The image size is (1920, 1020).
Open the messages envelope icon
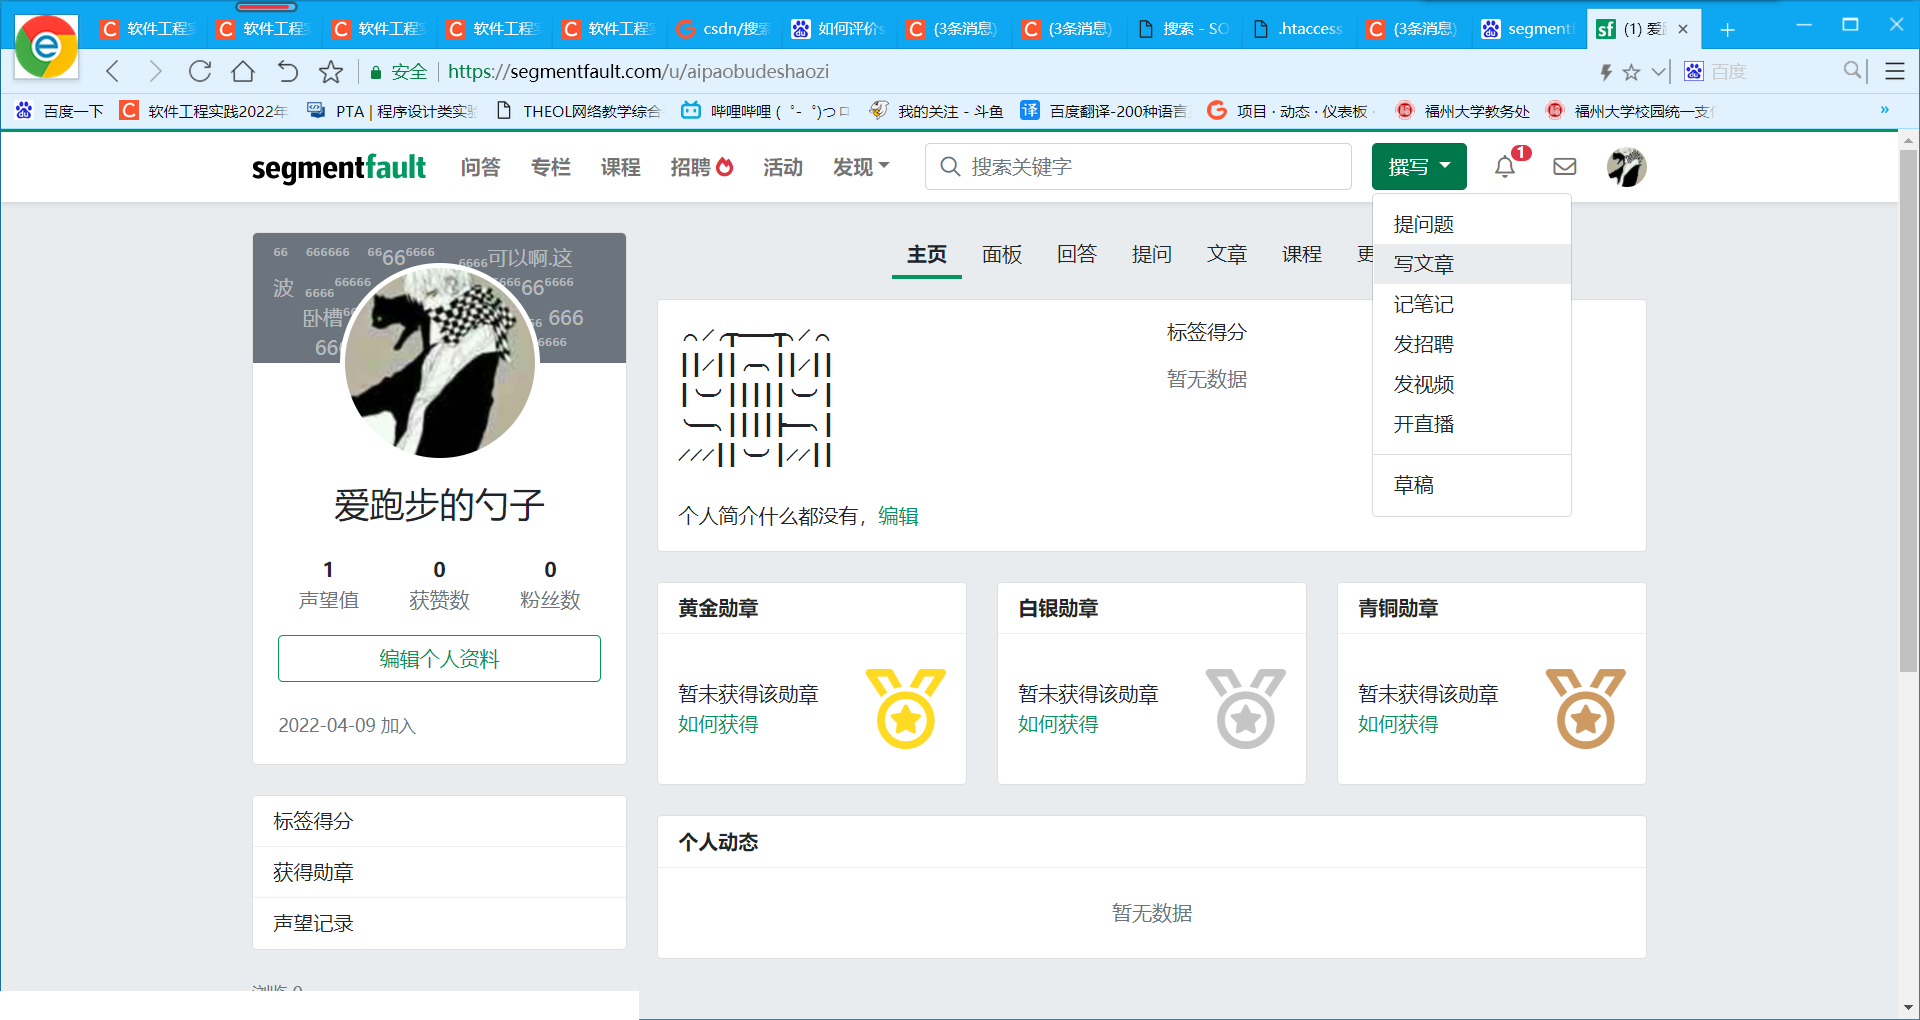[x=1565, y=167]
